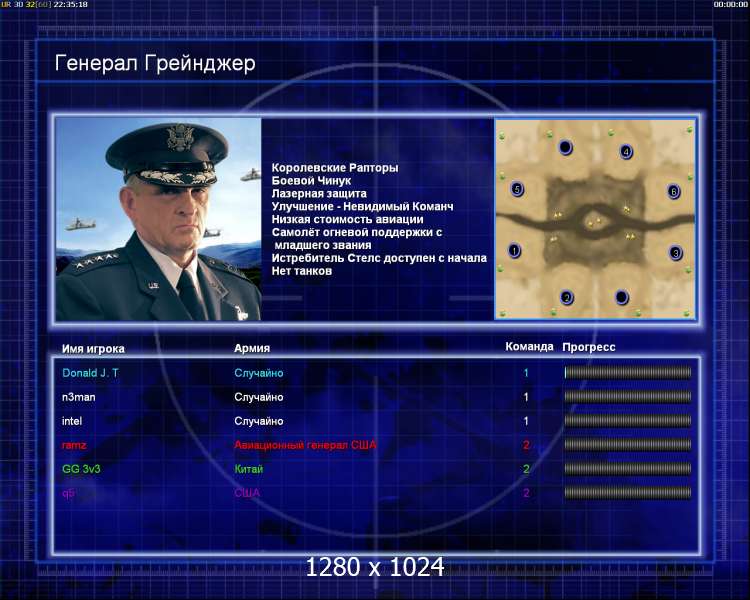The image size is (750, 600).
Task: Select player name 'ramz'
Action: (74, 445)
